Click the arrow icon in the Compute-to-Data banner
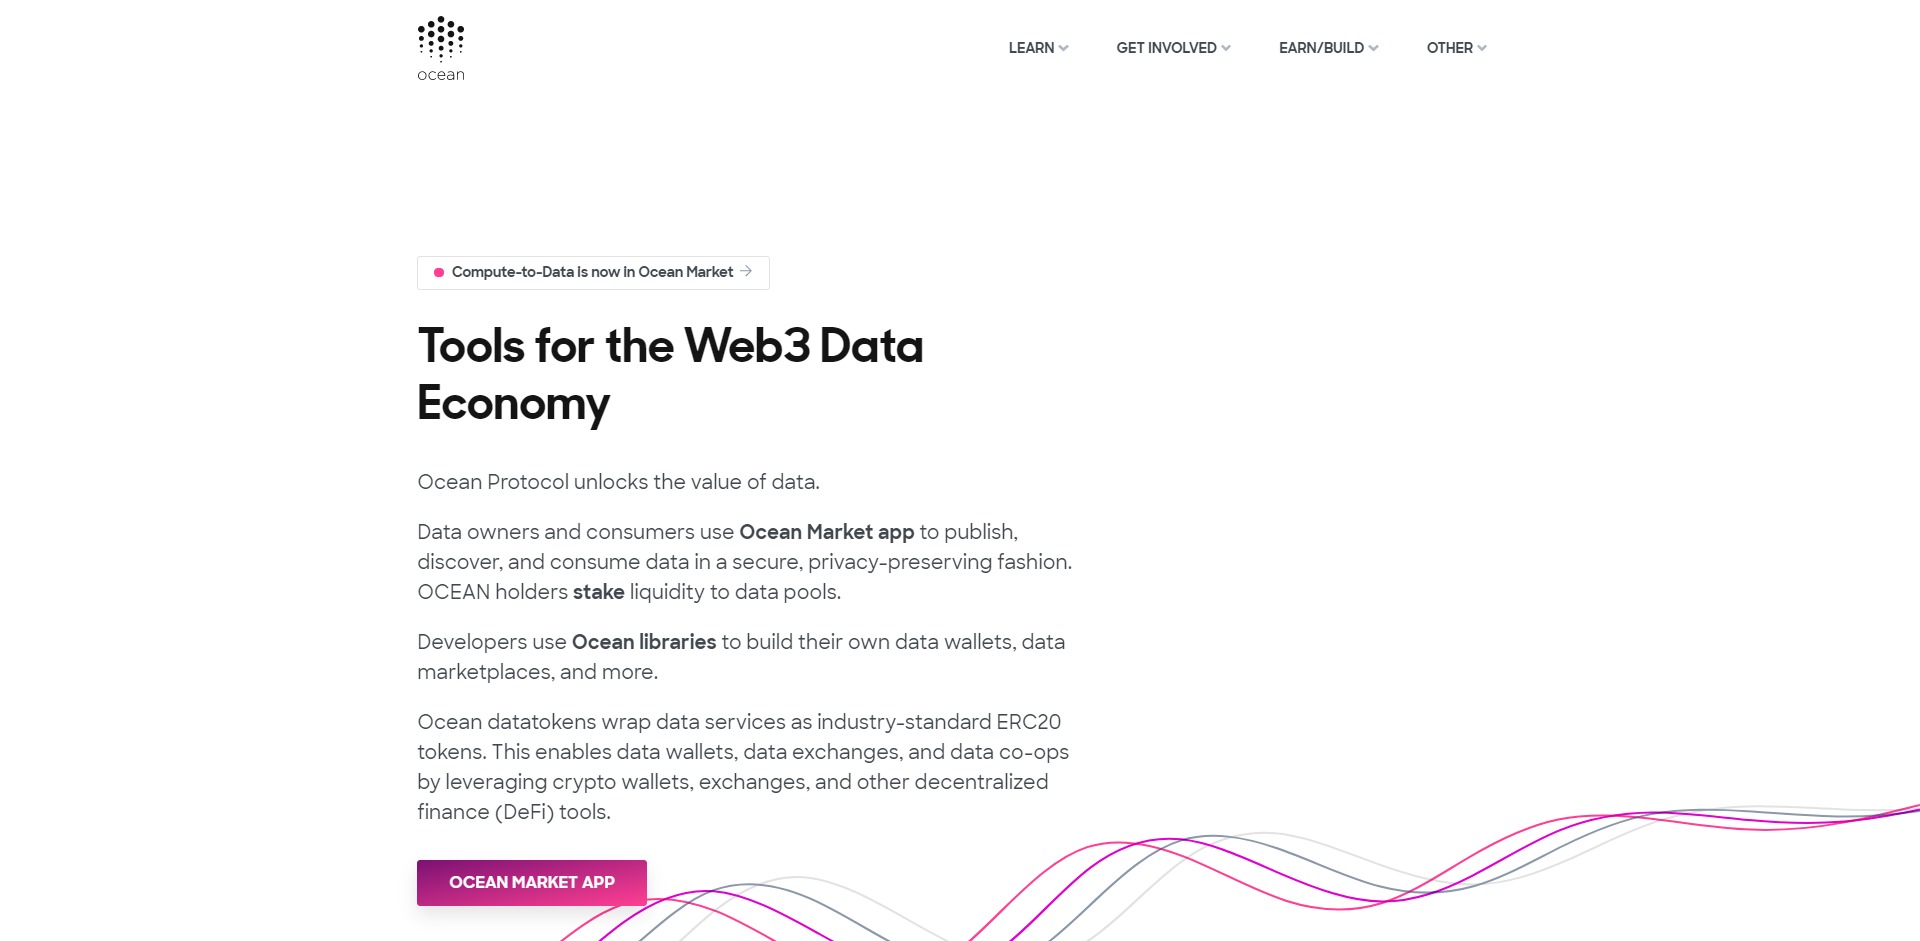 746,271
